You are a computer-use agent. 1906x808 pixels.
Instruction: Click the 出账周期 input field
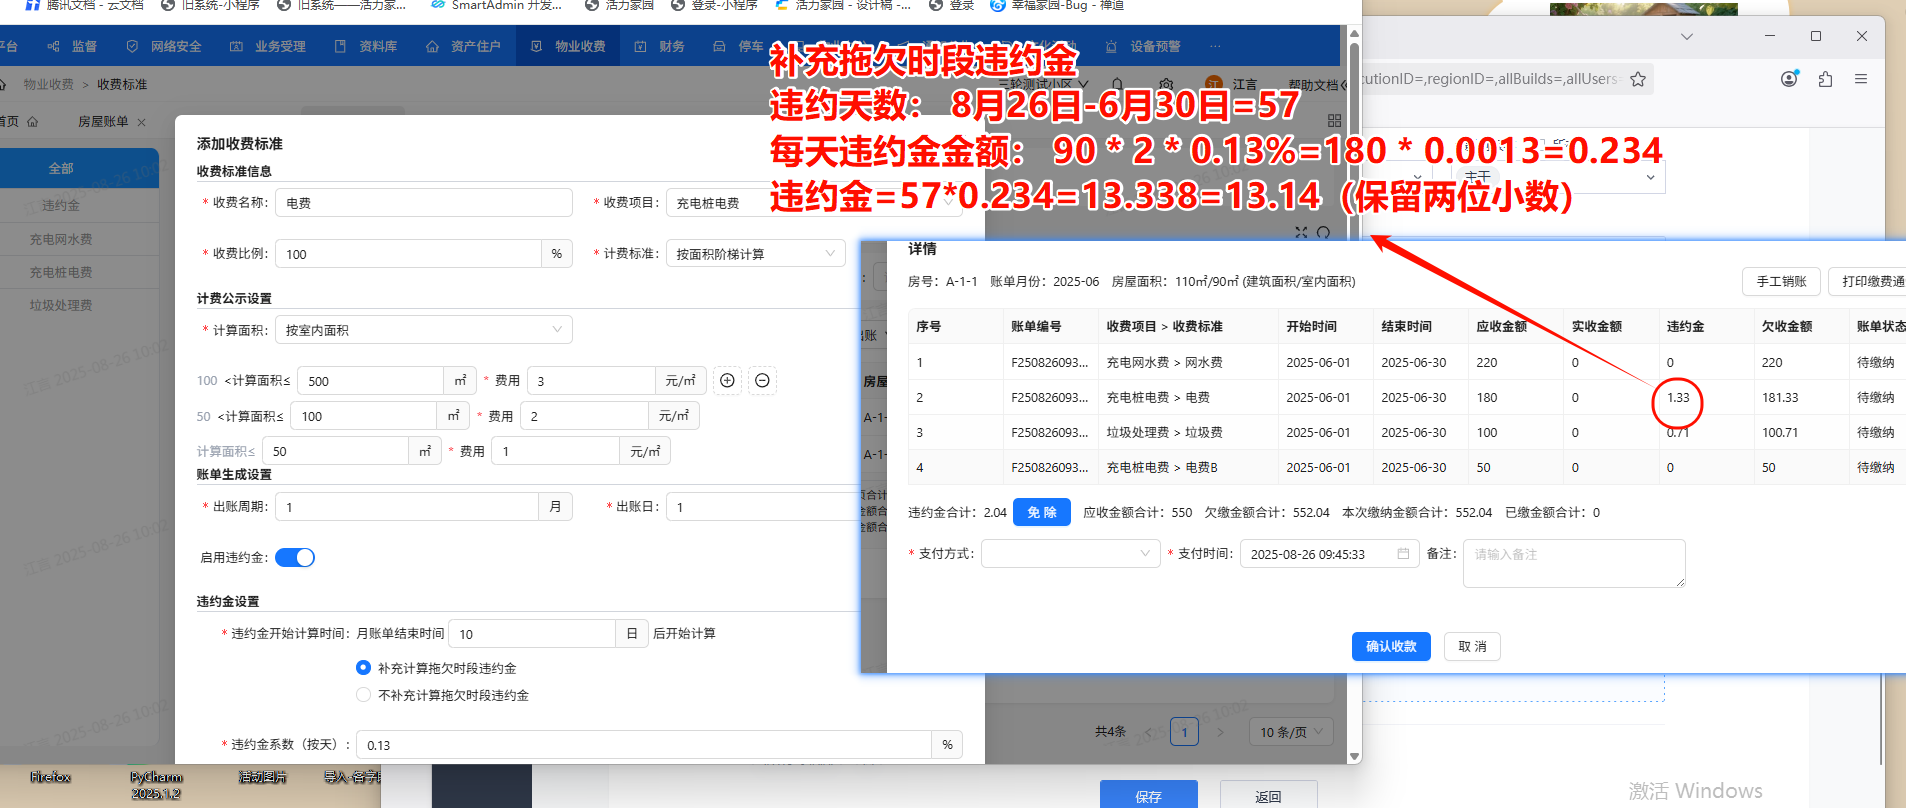point(406,506)
